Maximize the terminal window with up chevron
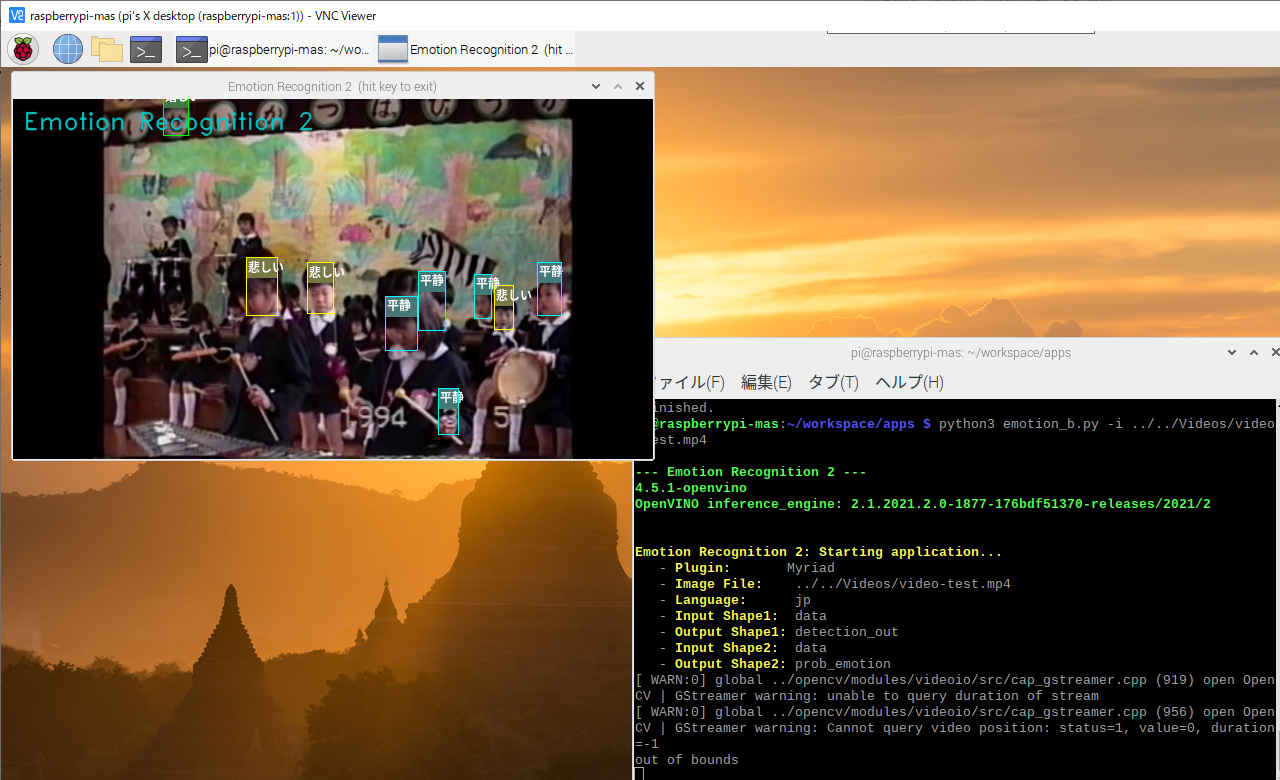This screenshot has height=780, width=1280. pyautogui.click(x=1253, y=352)
